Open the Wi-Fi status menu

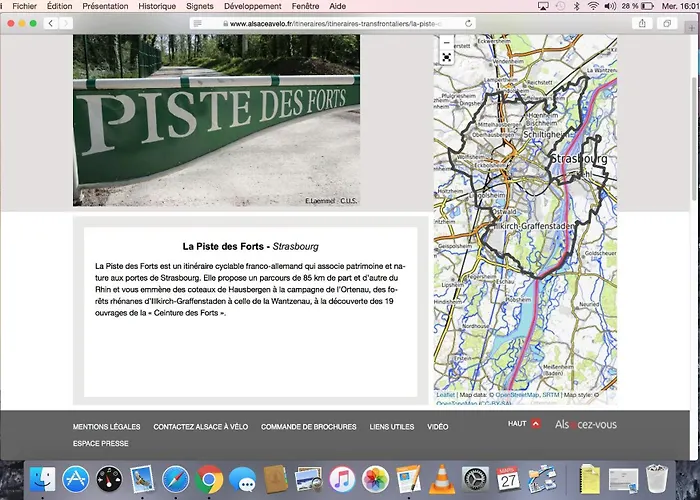click(x=593, y=6)
